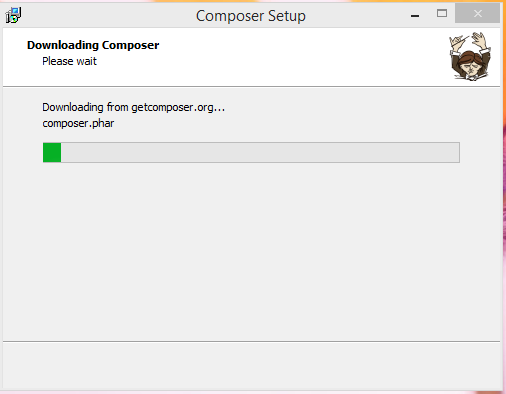Click the blank area below the progress bar
This screenshot has height=394, width=506.
[251, 250]
